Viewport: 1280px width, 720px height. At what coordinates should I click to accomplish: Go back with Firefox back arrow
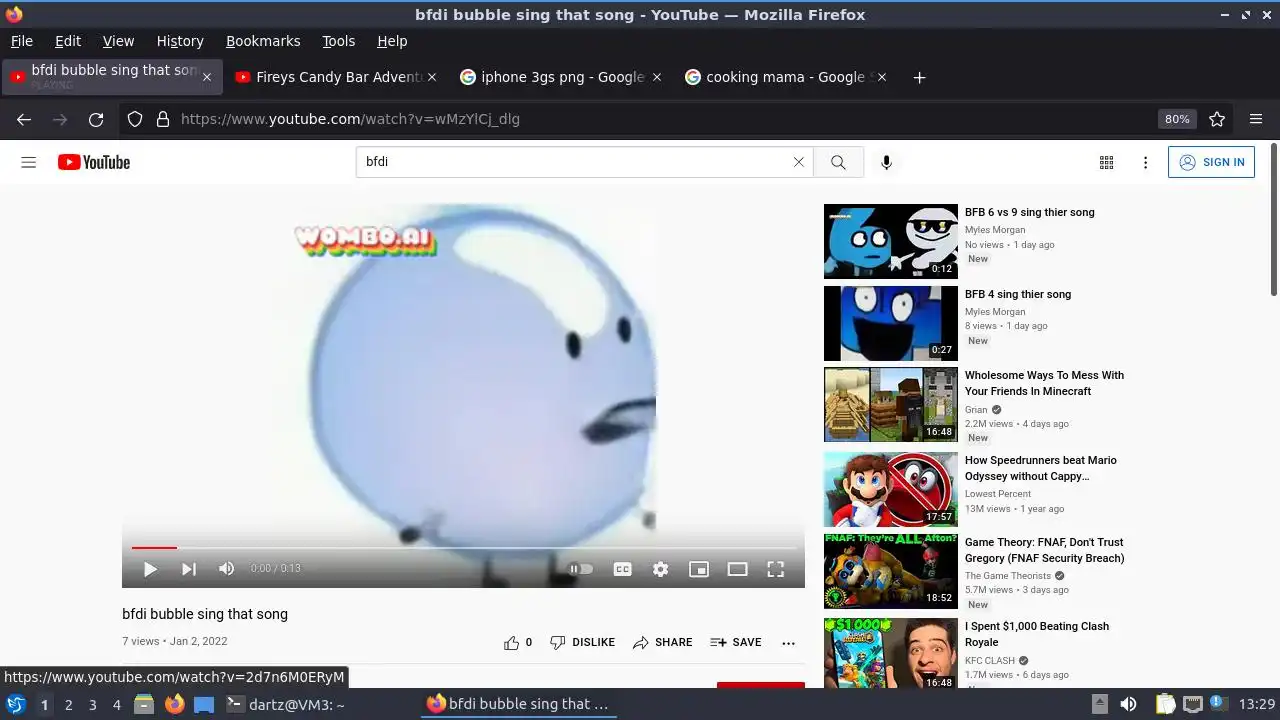click(x=24, y=119)
